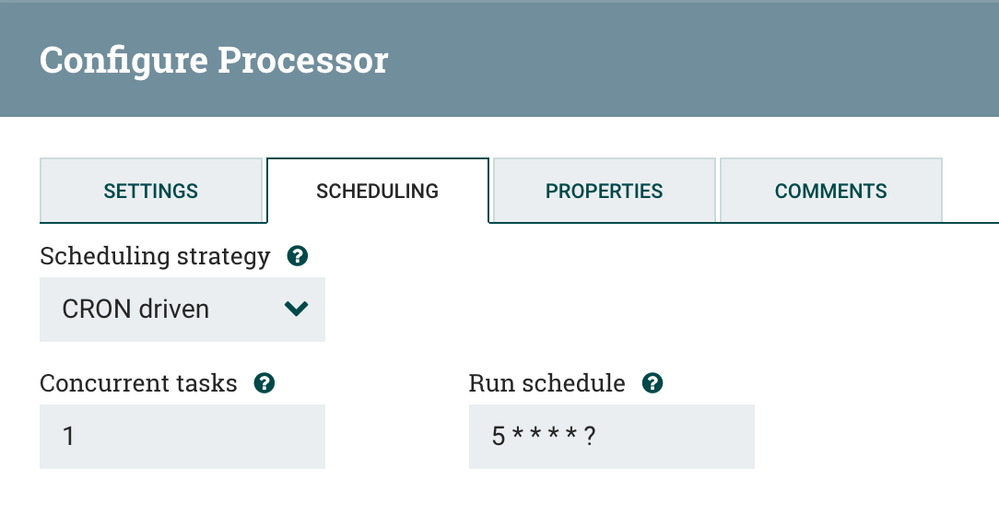Click the Scheduling strategy label
This screenshot has height=514, width=999.
pos(155,257)
